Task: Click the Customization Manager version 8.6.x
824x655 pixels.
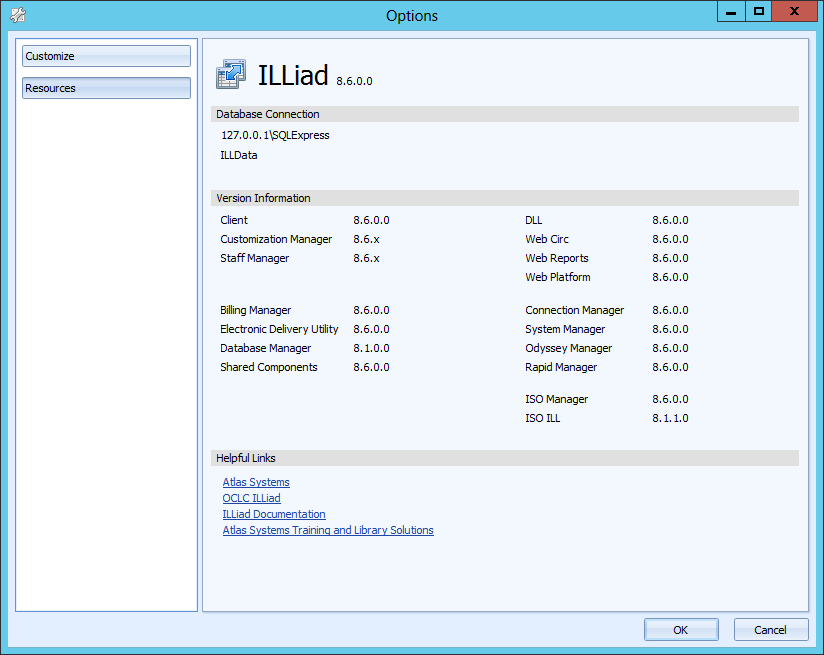Action: point(366,239)
